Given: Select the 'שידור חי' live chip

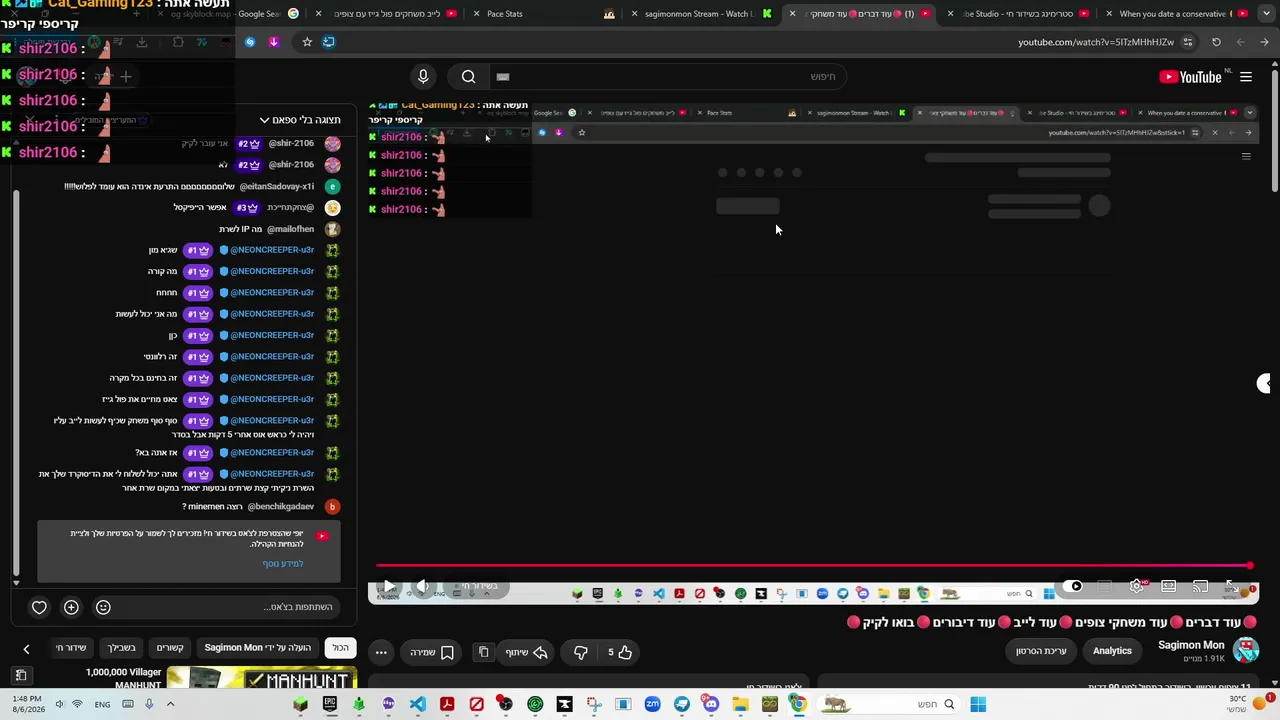Looking at the screenshot, I should click(x=71, y=648).
